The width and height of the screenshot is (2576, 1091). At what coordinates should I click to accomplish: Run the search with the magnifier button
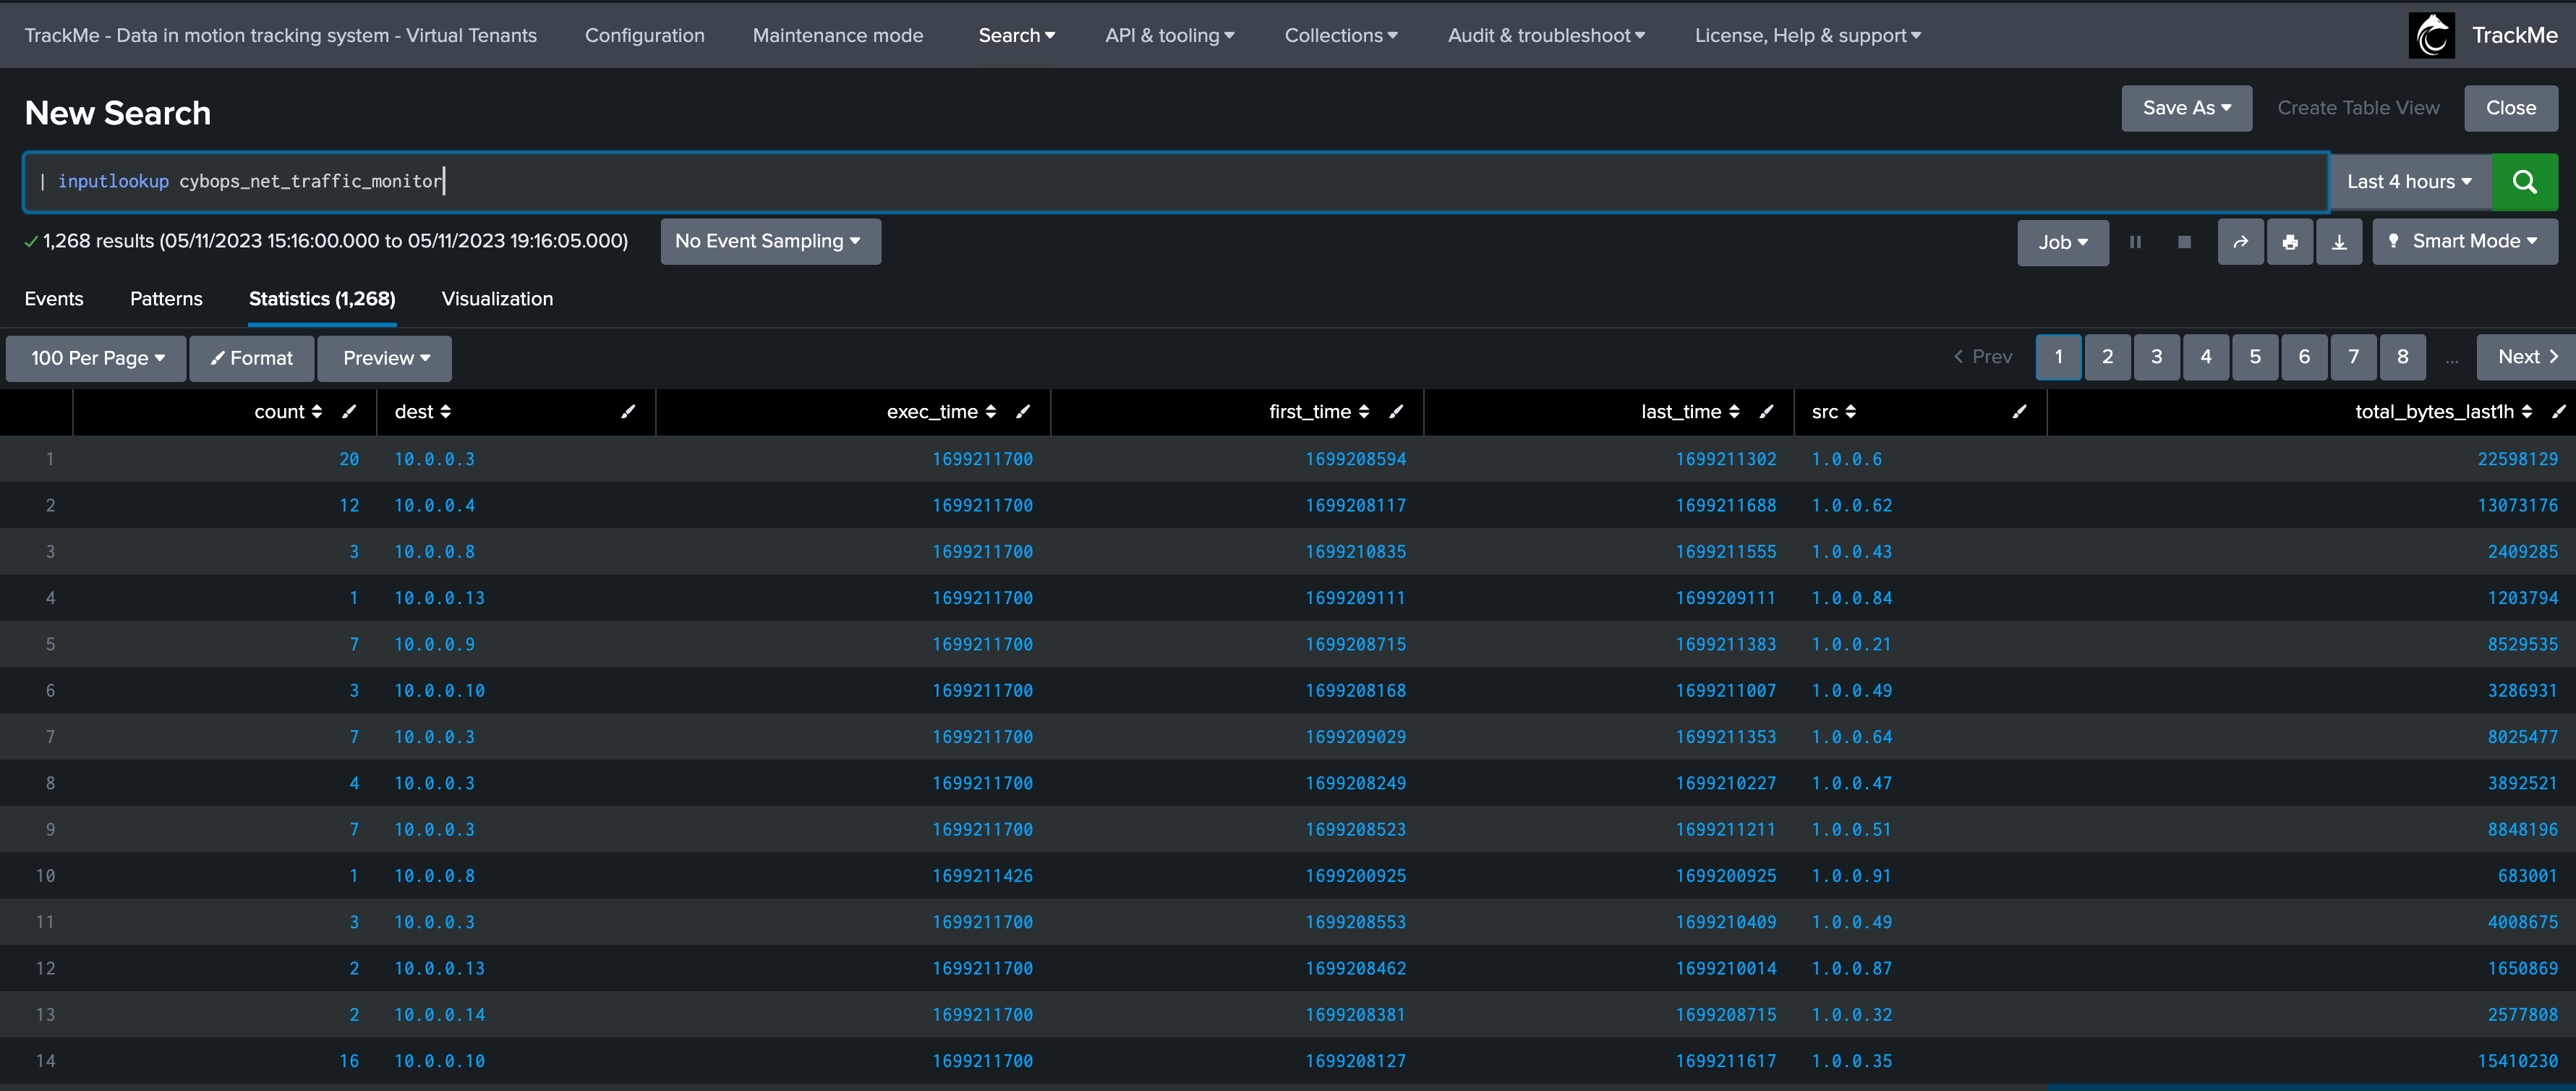tap(2524, 182)
